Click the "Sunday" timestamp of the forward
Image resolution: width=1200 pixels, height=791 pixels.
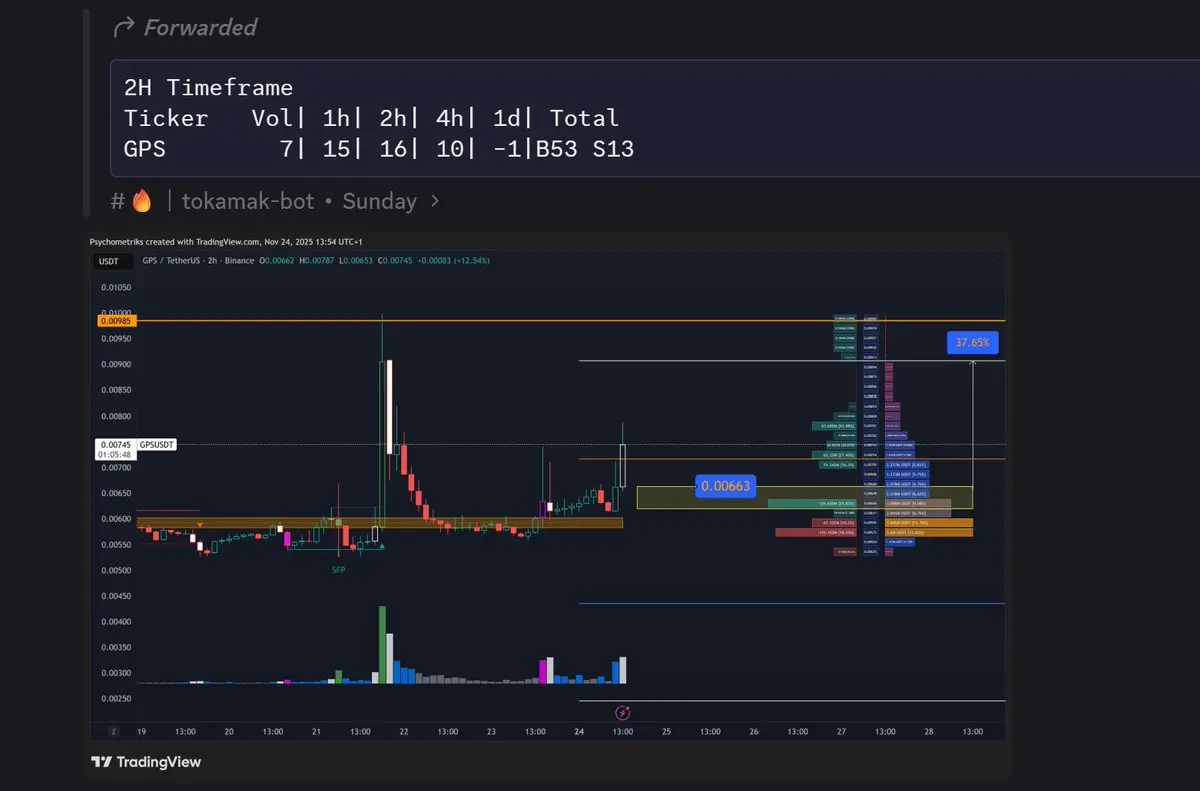(x=379, y=201)
